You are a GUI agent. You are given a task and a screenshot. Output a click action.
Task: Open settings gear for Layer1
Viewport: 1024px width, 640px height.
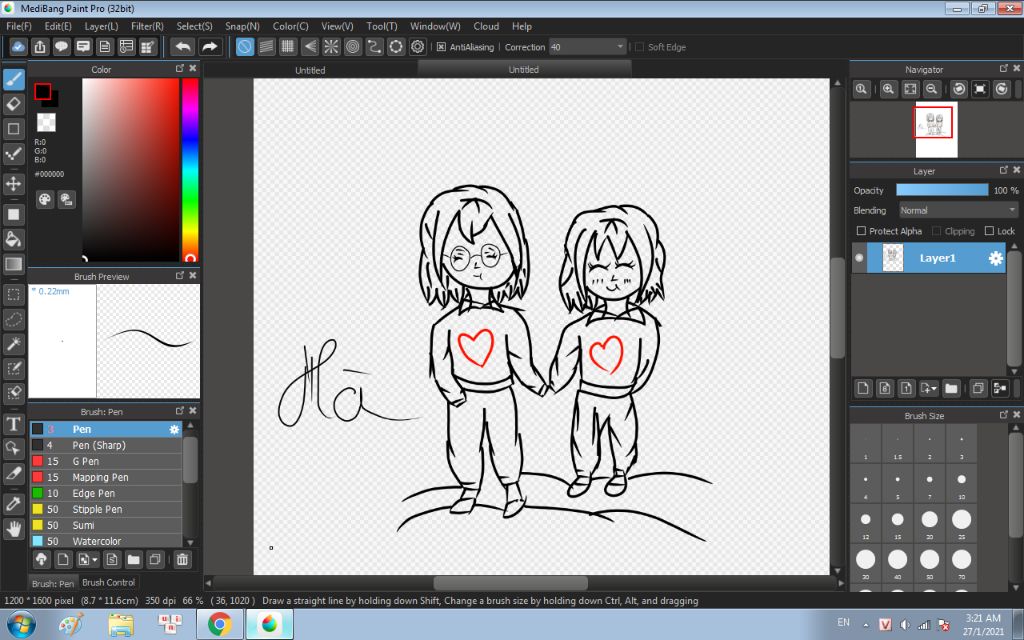995,258
